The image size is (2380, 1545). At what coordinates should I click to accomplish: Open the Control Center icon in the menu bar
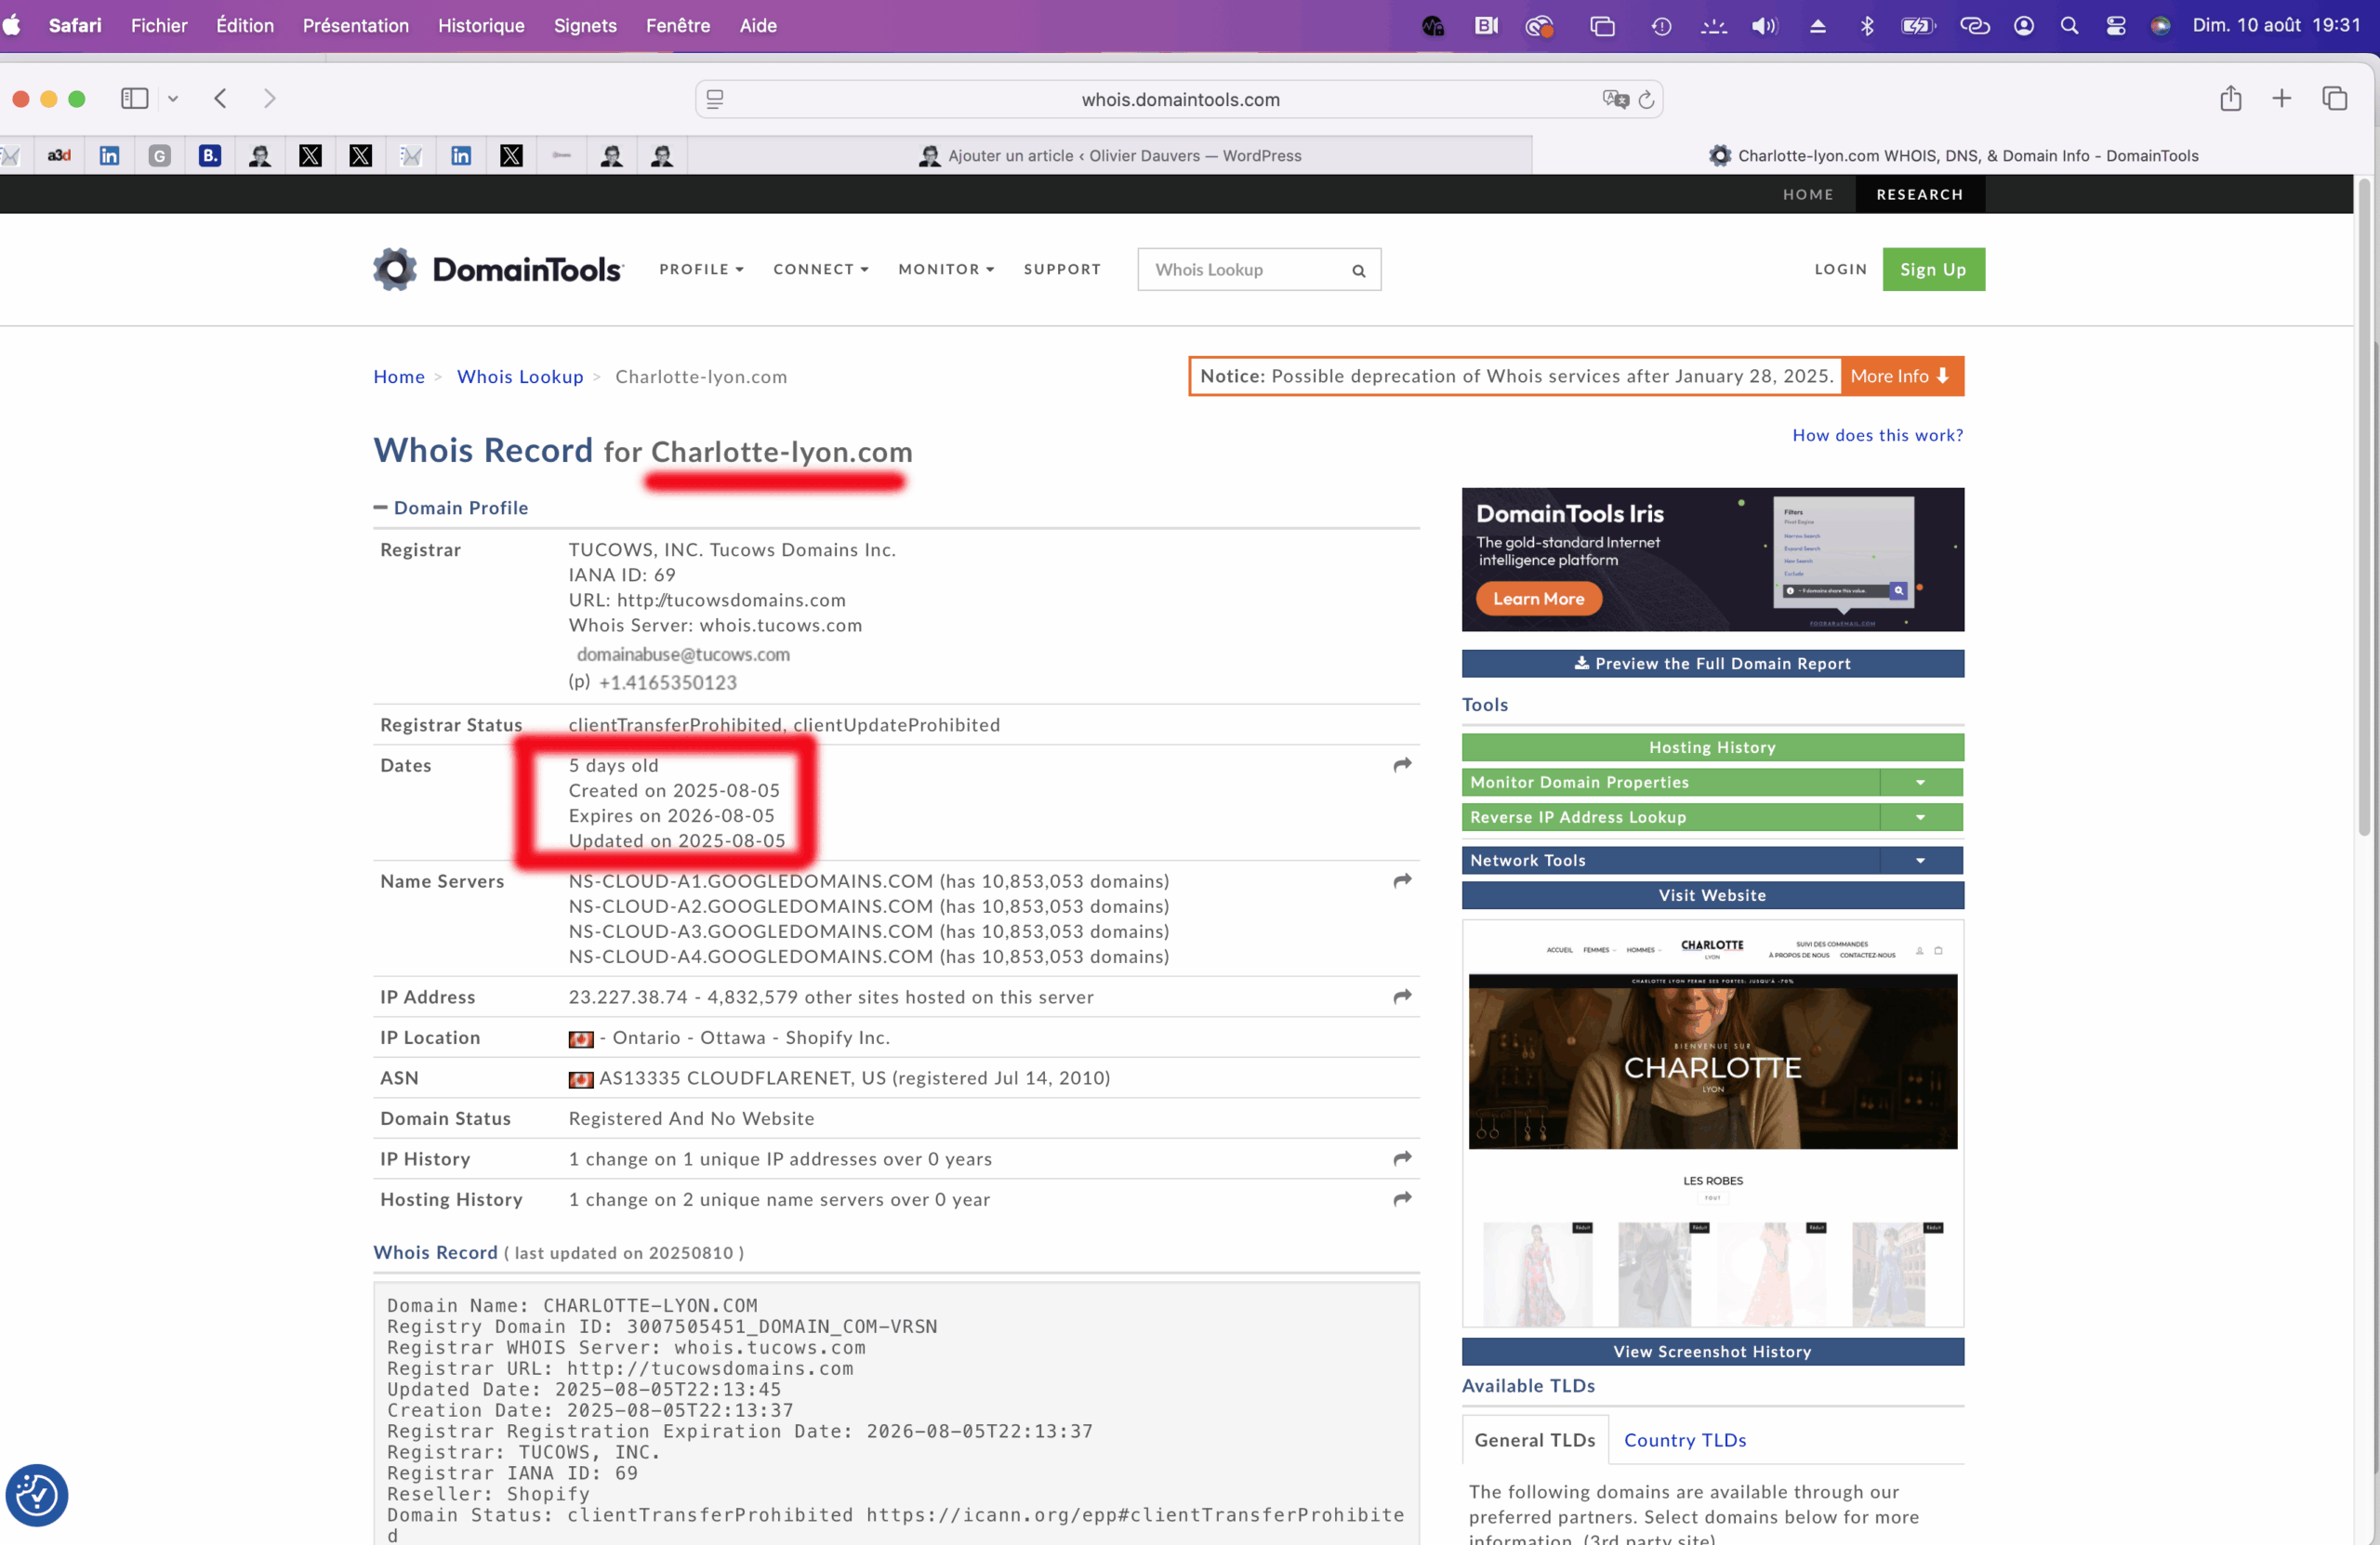click(x=2115, y=26)
